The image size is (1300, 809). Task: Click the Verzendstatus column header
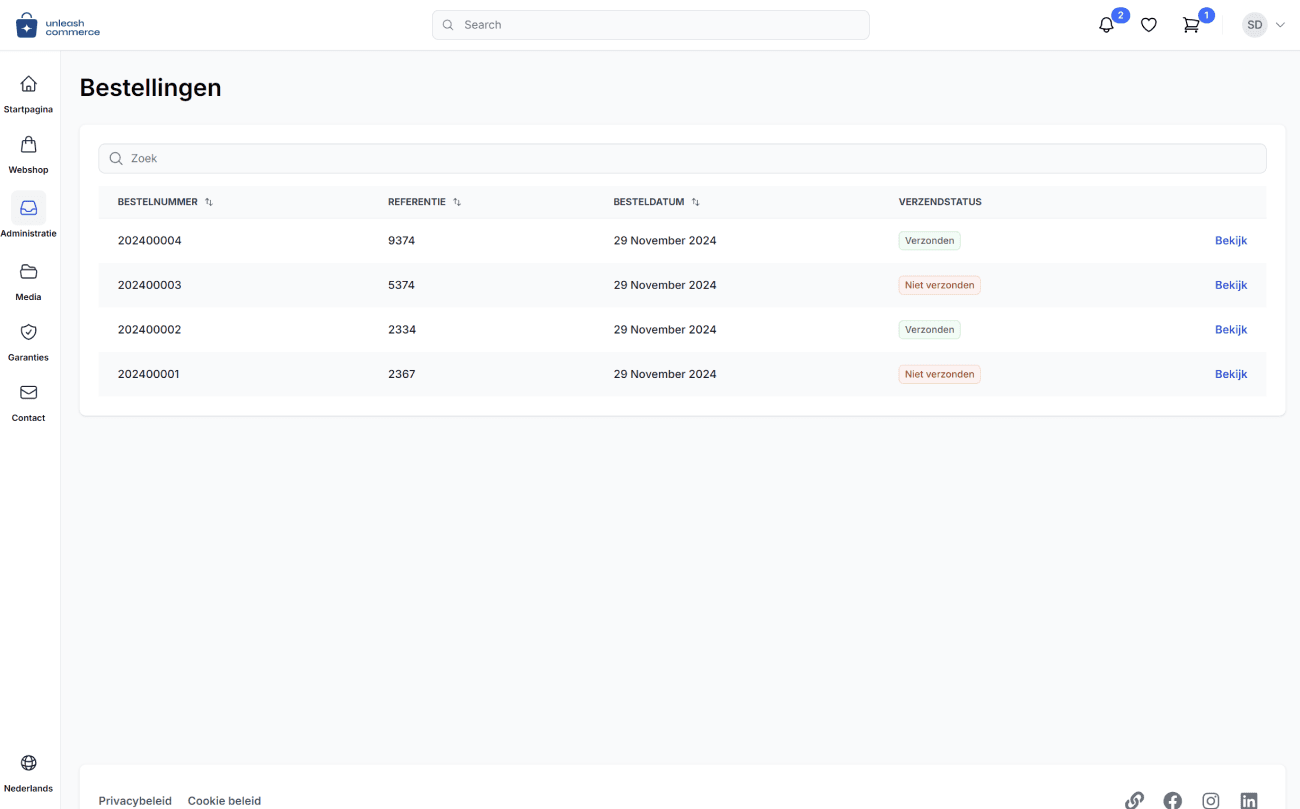point(940,202)
